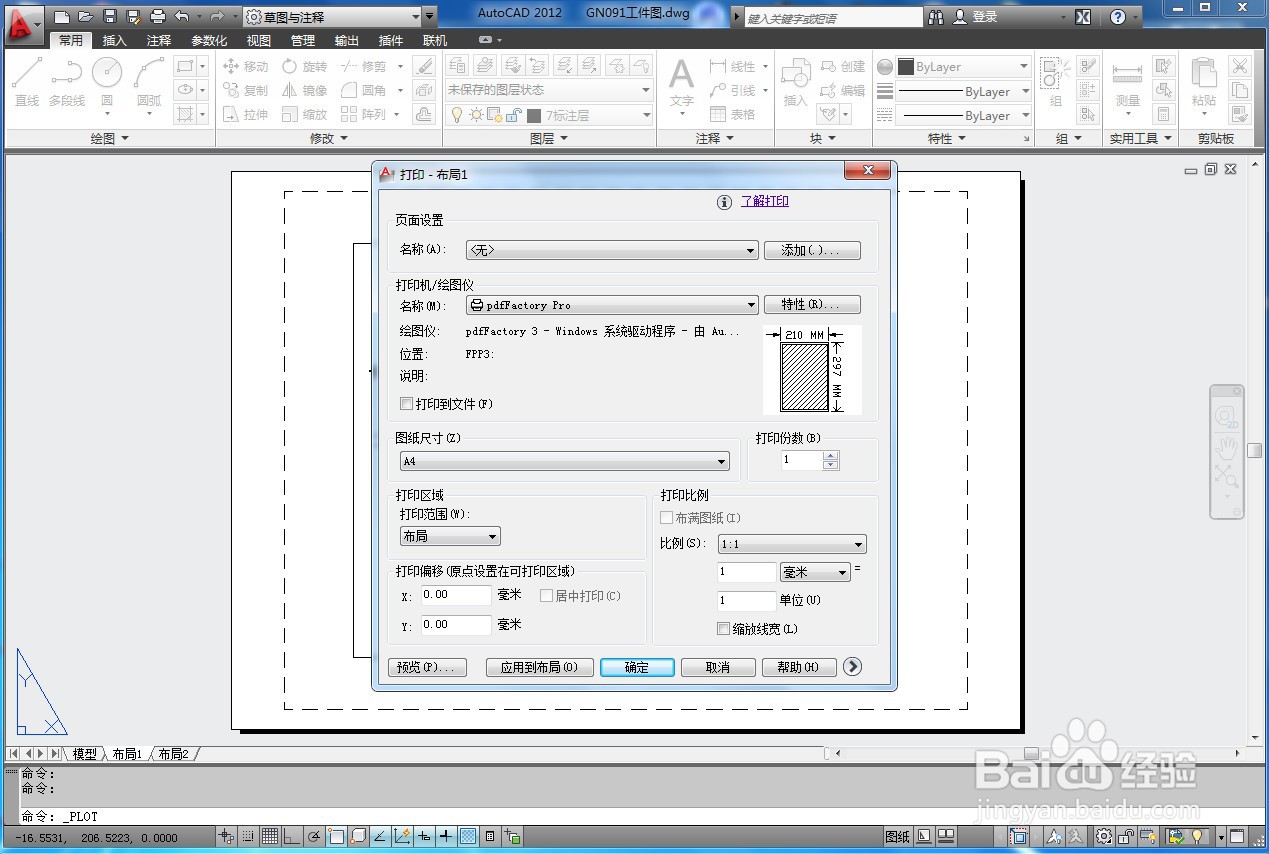
Task: Open the paper size A4 dropdown
Action: (565, 462)
